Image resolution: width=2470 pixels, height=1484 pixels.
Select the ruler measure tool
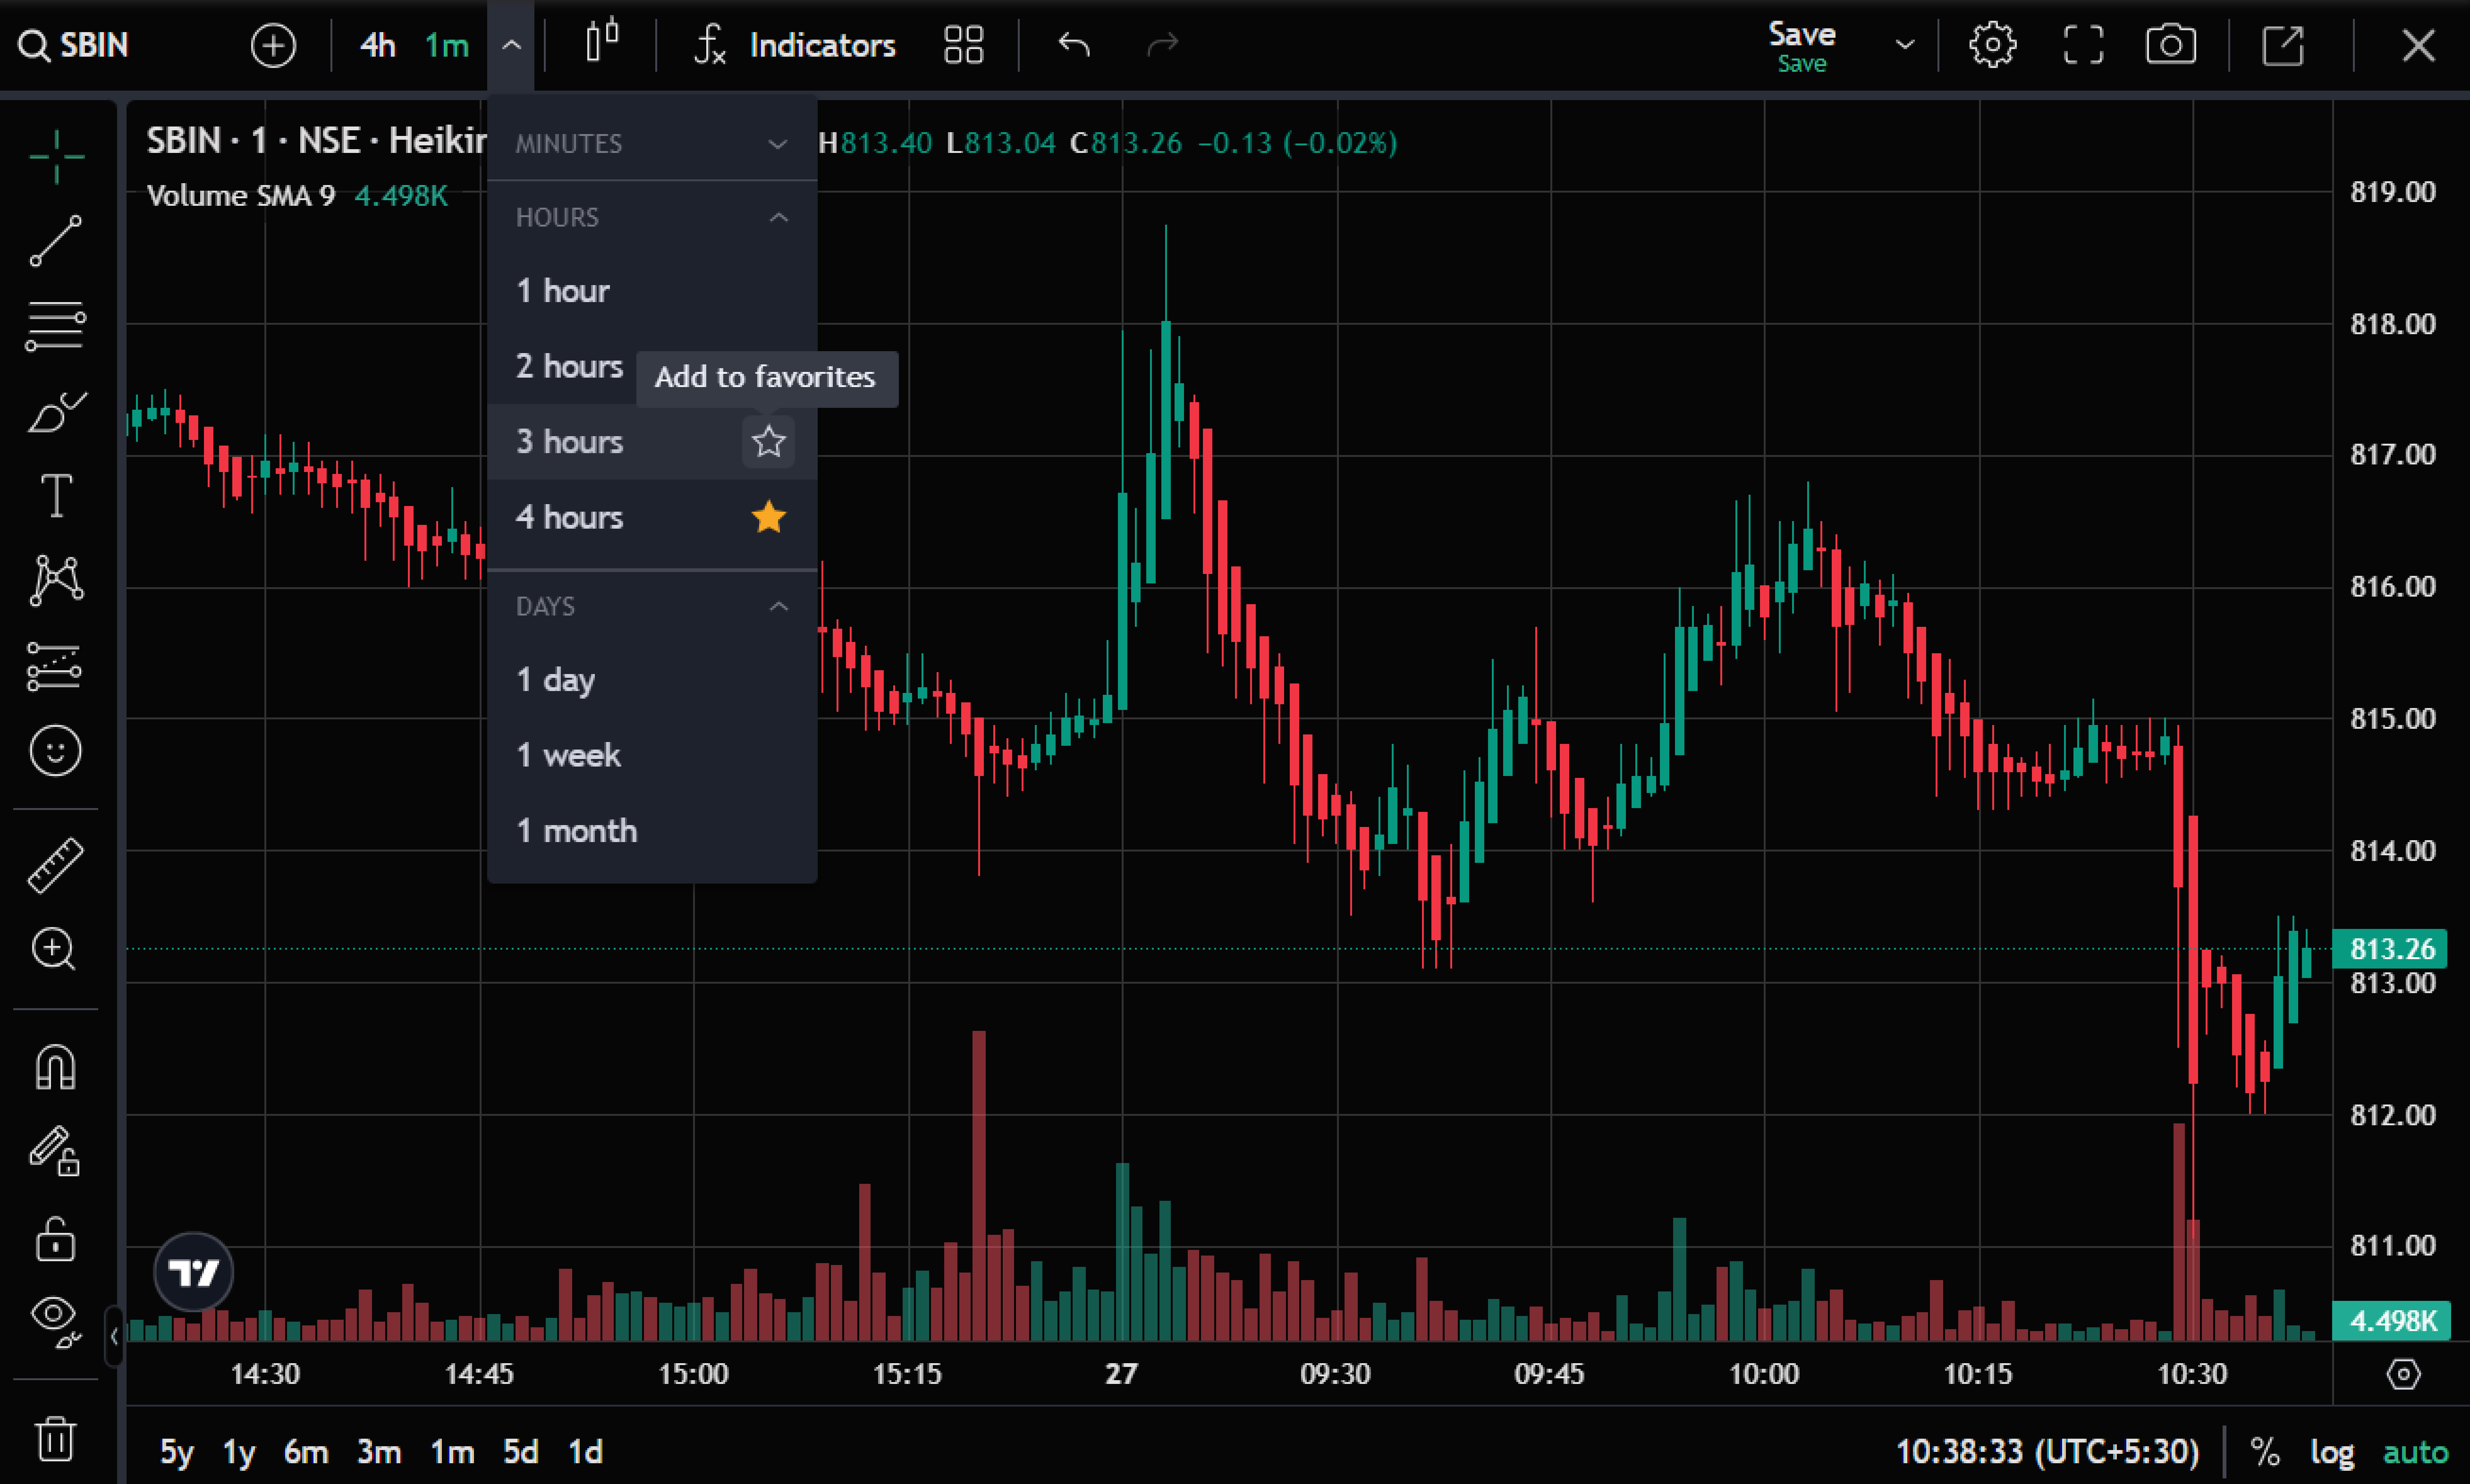click(x=56, y=865)
